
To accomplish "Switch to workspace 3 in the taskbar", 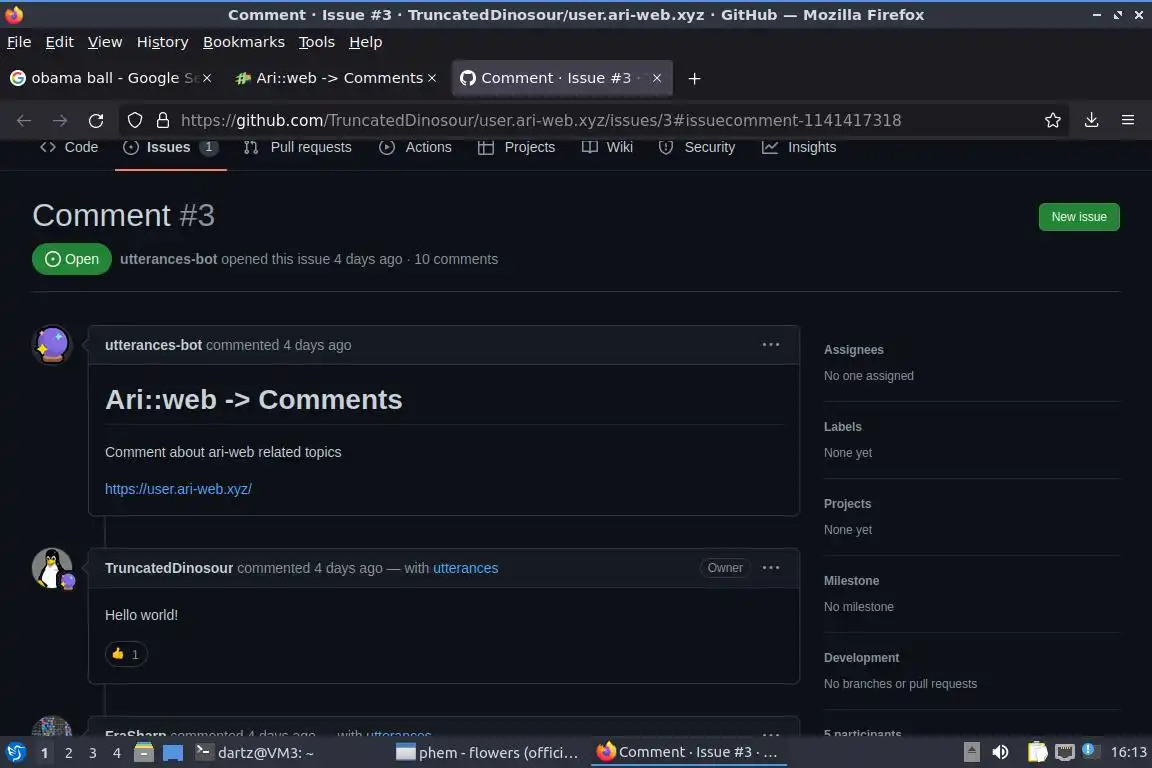I will (93, 753).
